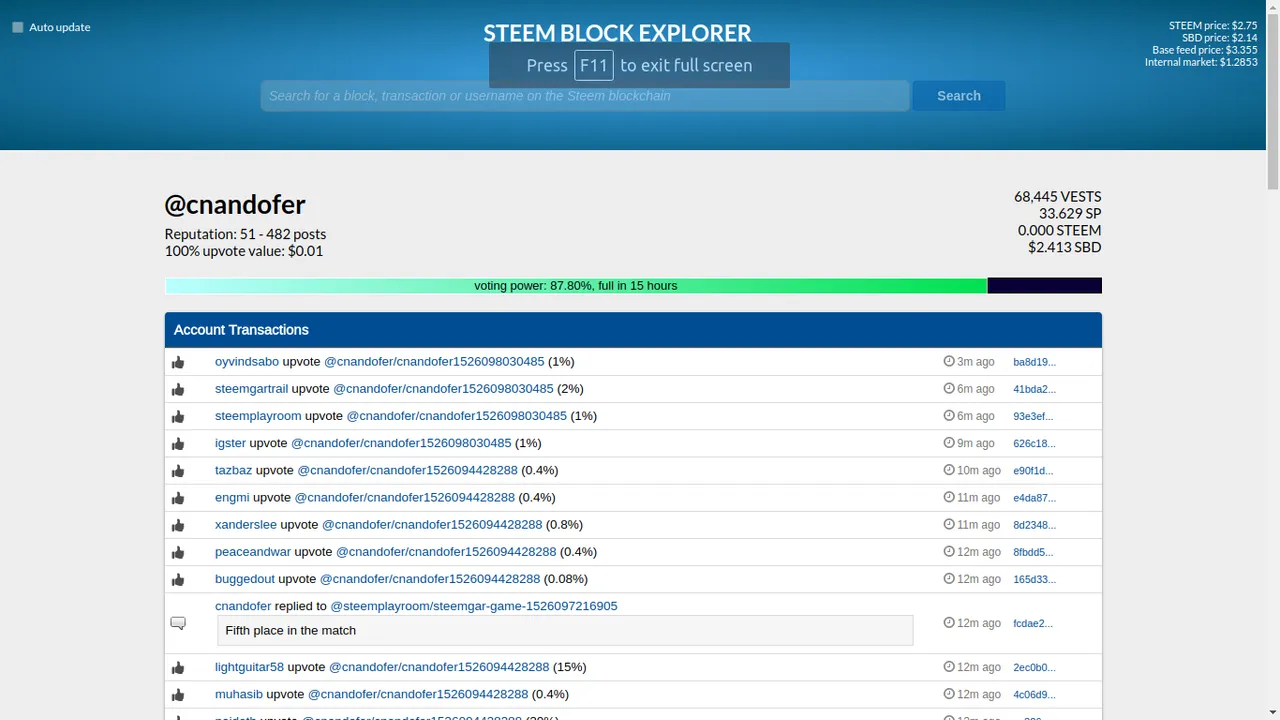Open the engmi account link
1280x720 pixels.
click(232, 497)
